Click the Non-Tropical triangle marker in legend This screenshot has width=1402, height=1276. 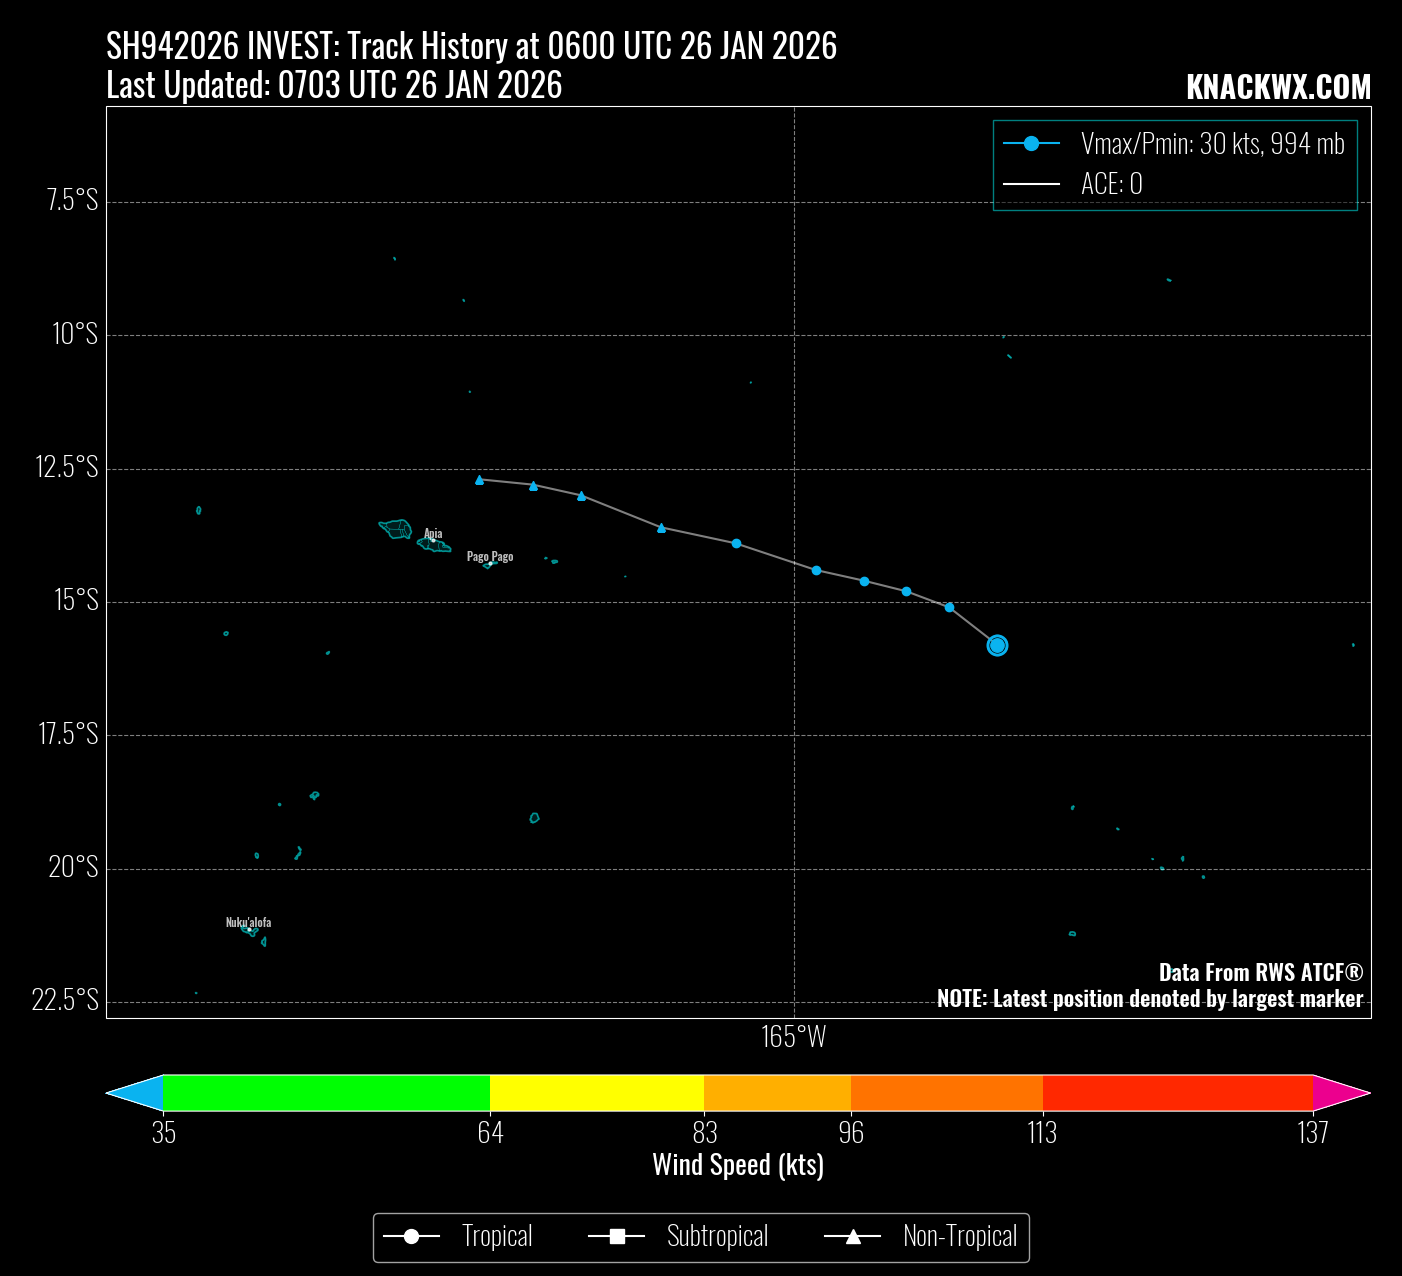(x=853, y=1238)
